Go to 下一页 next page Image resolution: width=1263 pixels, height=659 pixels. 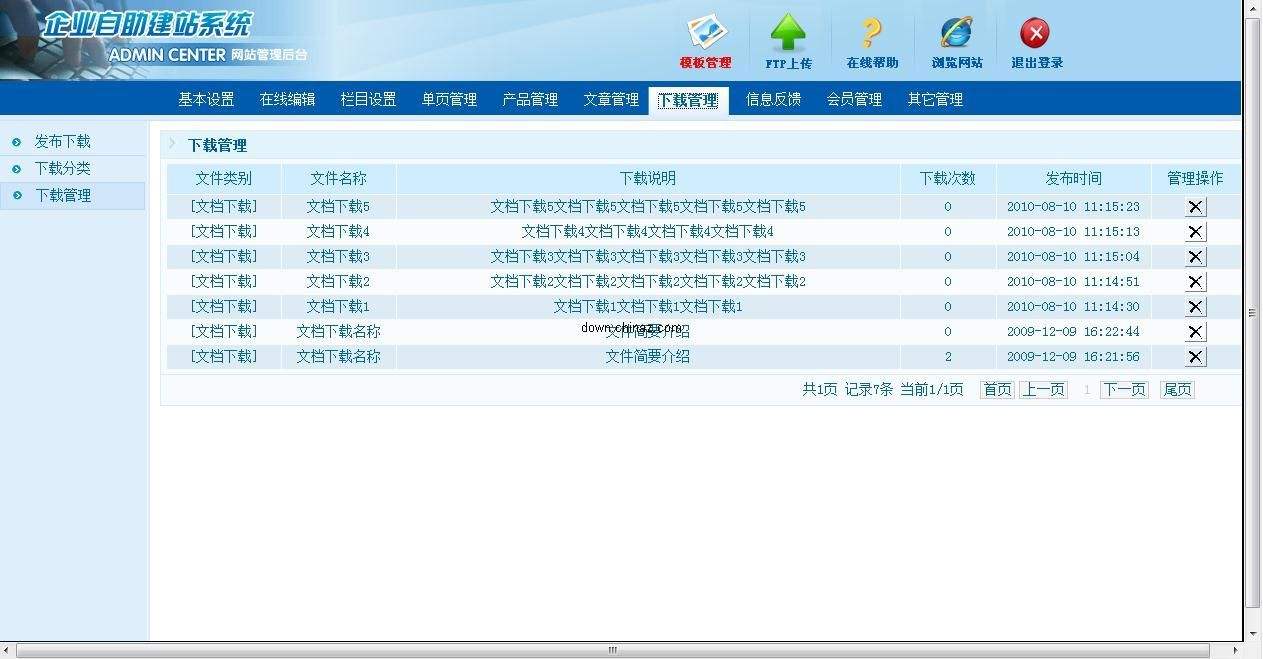click(1124, 390)
